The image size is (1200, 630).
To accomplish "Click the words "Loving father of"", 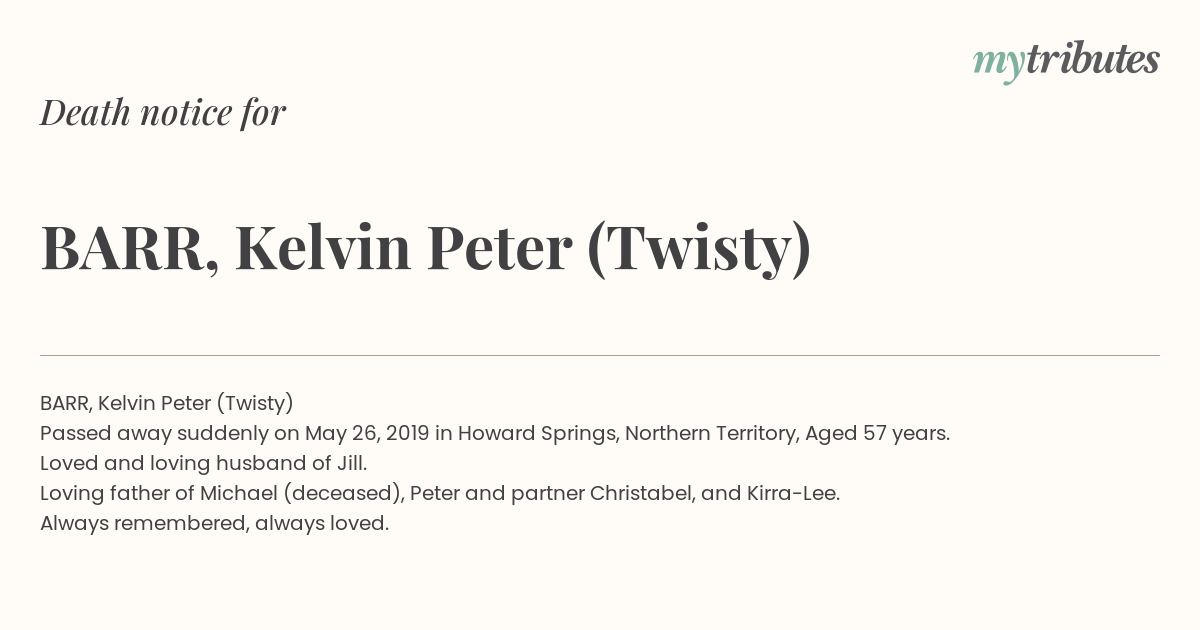I will tap(117, 493).
